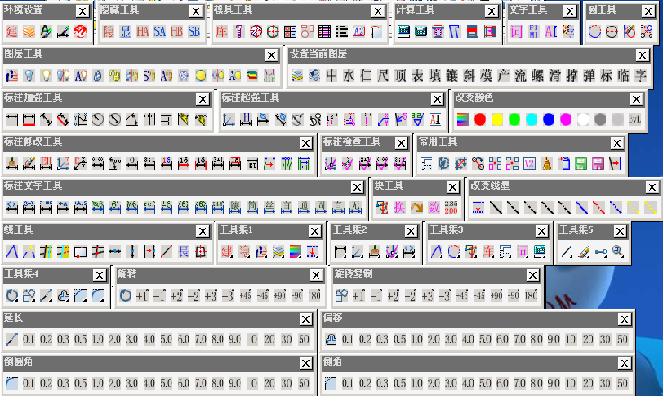Close the 改变线型 toolbar

[652, 187]
